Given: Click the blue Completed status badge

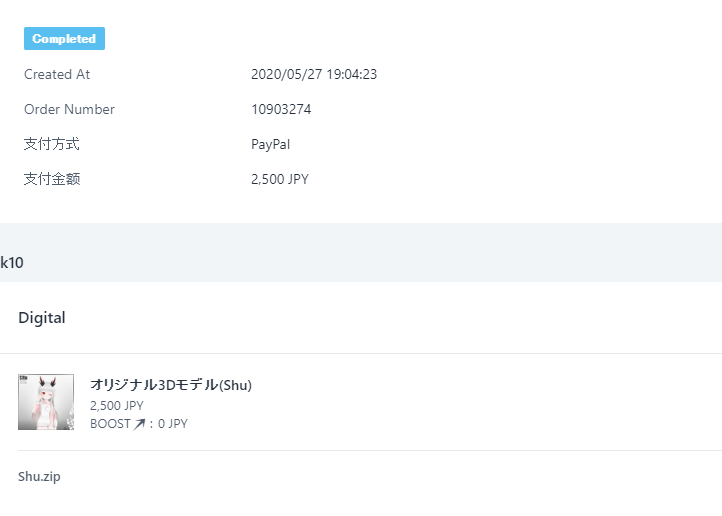Looking at the screenshot, I should point(64,39).
